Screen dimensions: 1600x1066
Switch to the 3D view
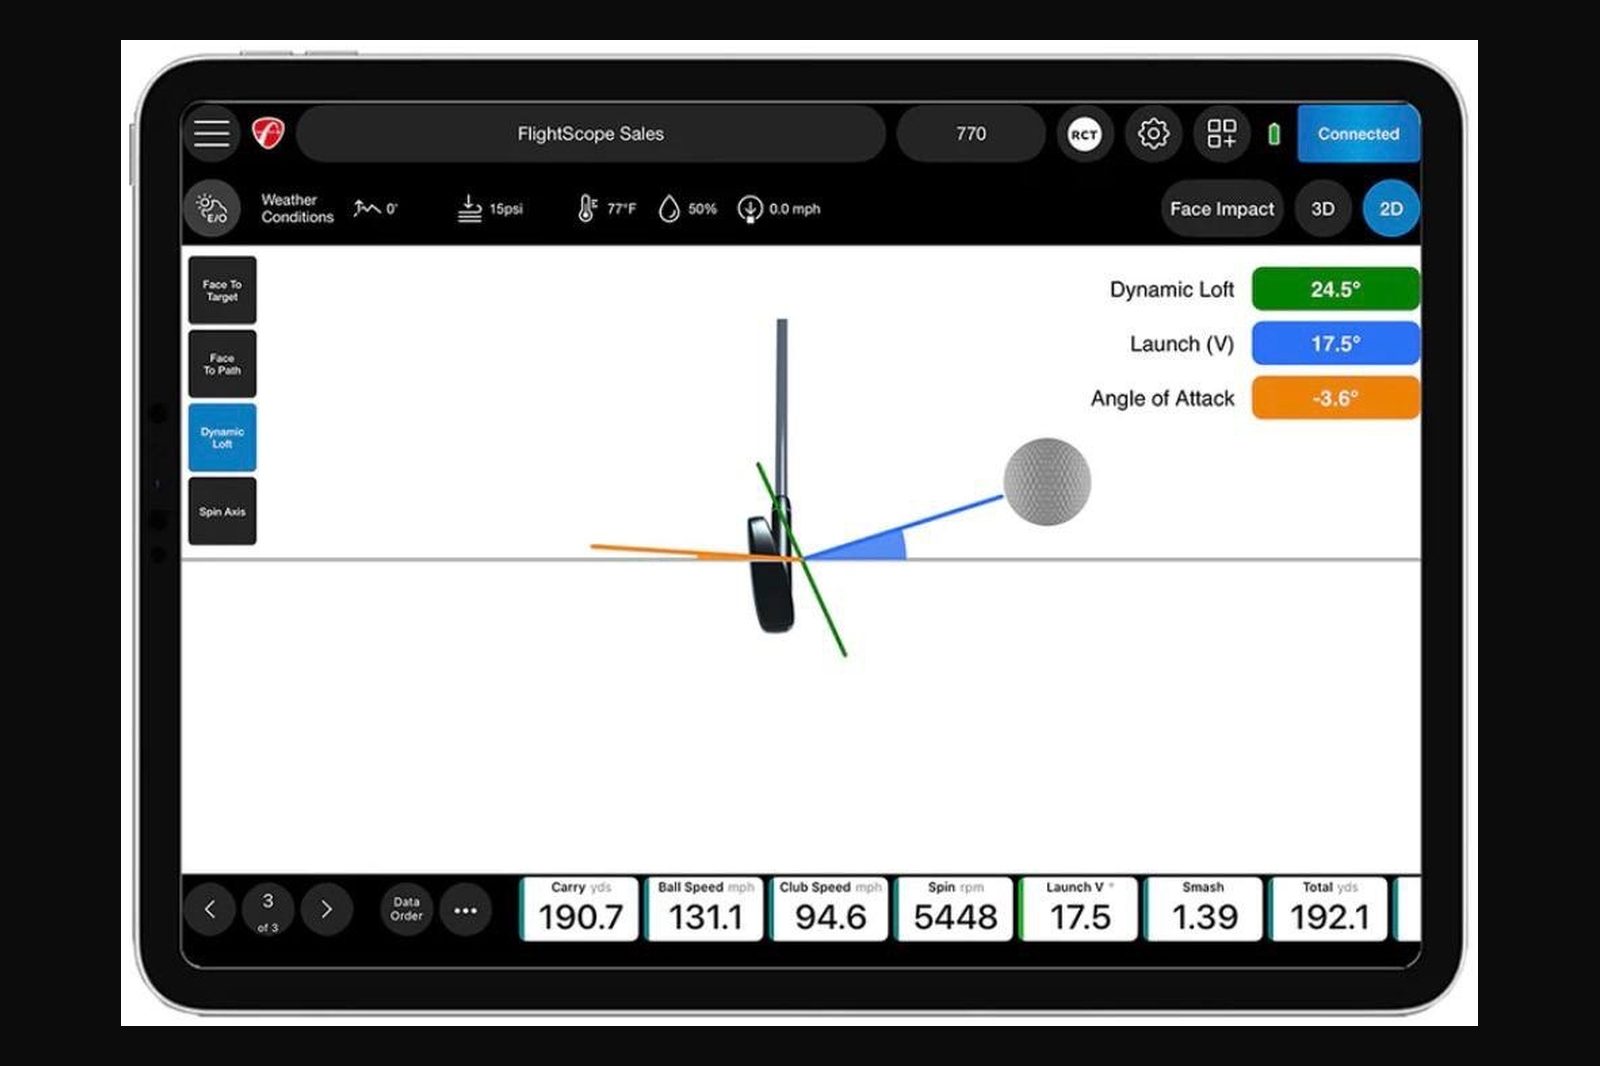coord(1323,209)
